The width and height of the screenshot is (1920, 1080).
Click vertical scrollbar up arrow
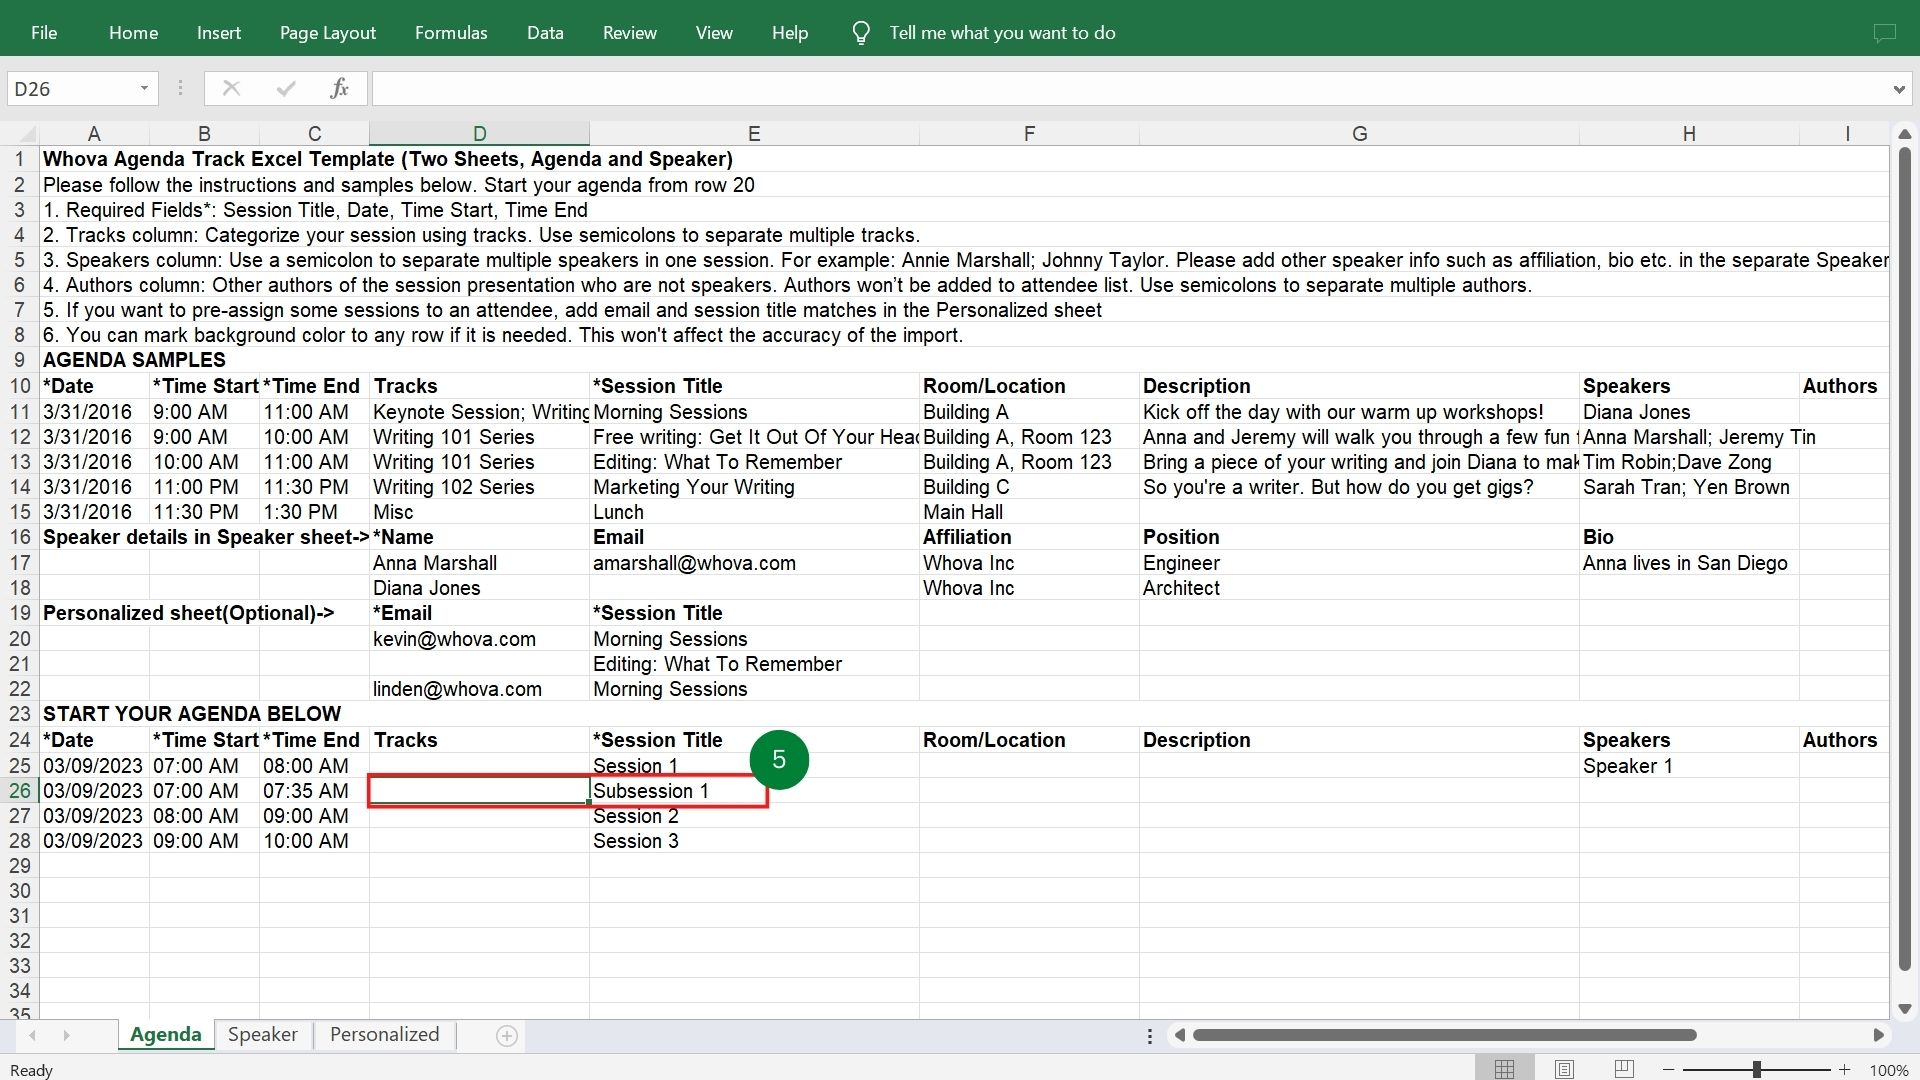click(1904, 134)
